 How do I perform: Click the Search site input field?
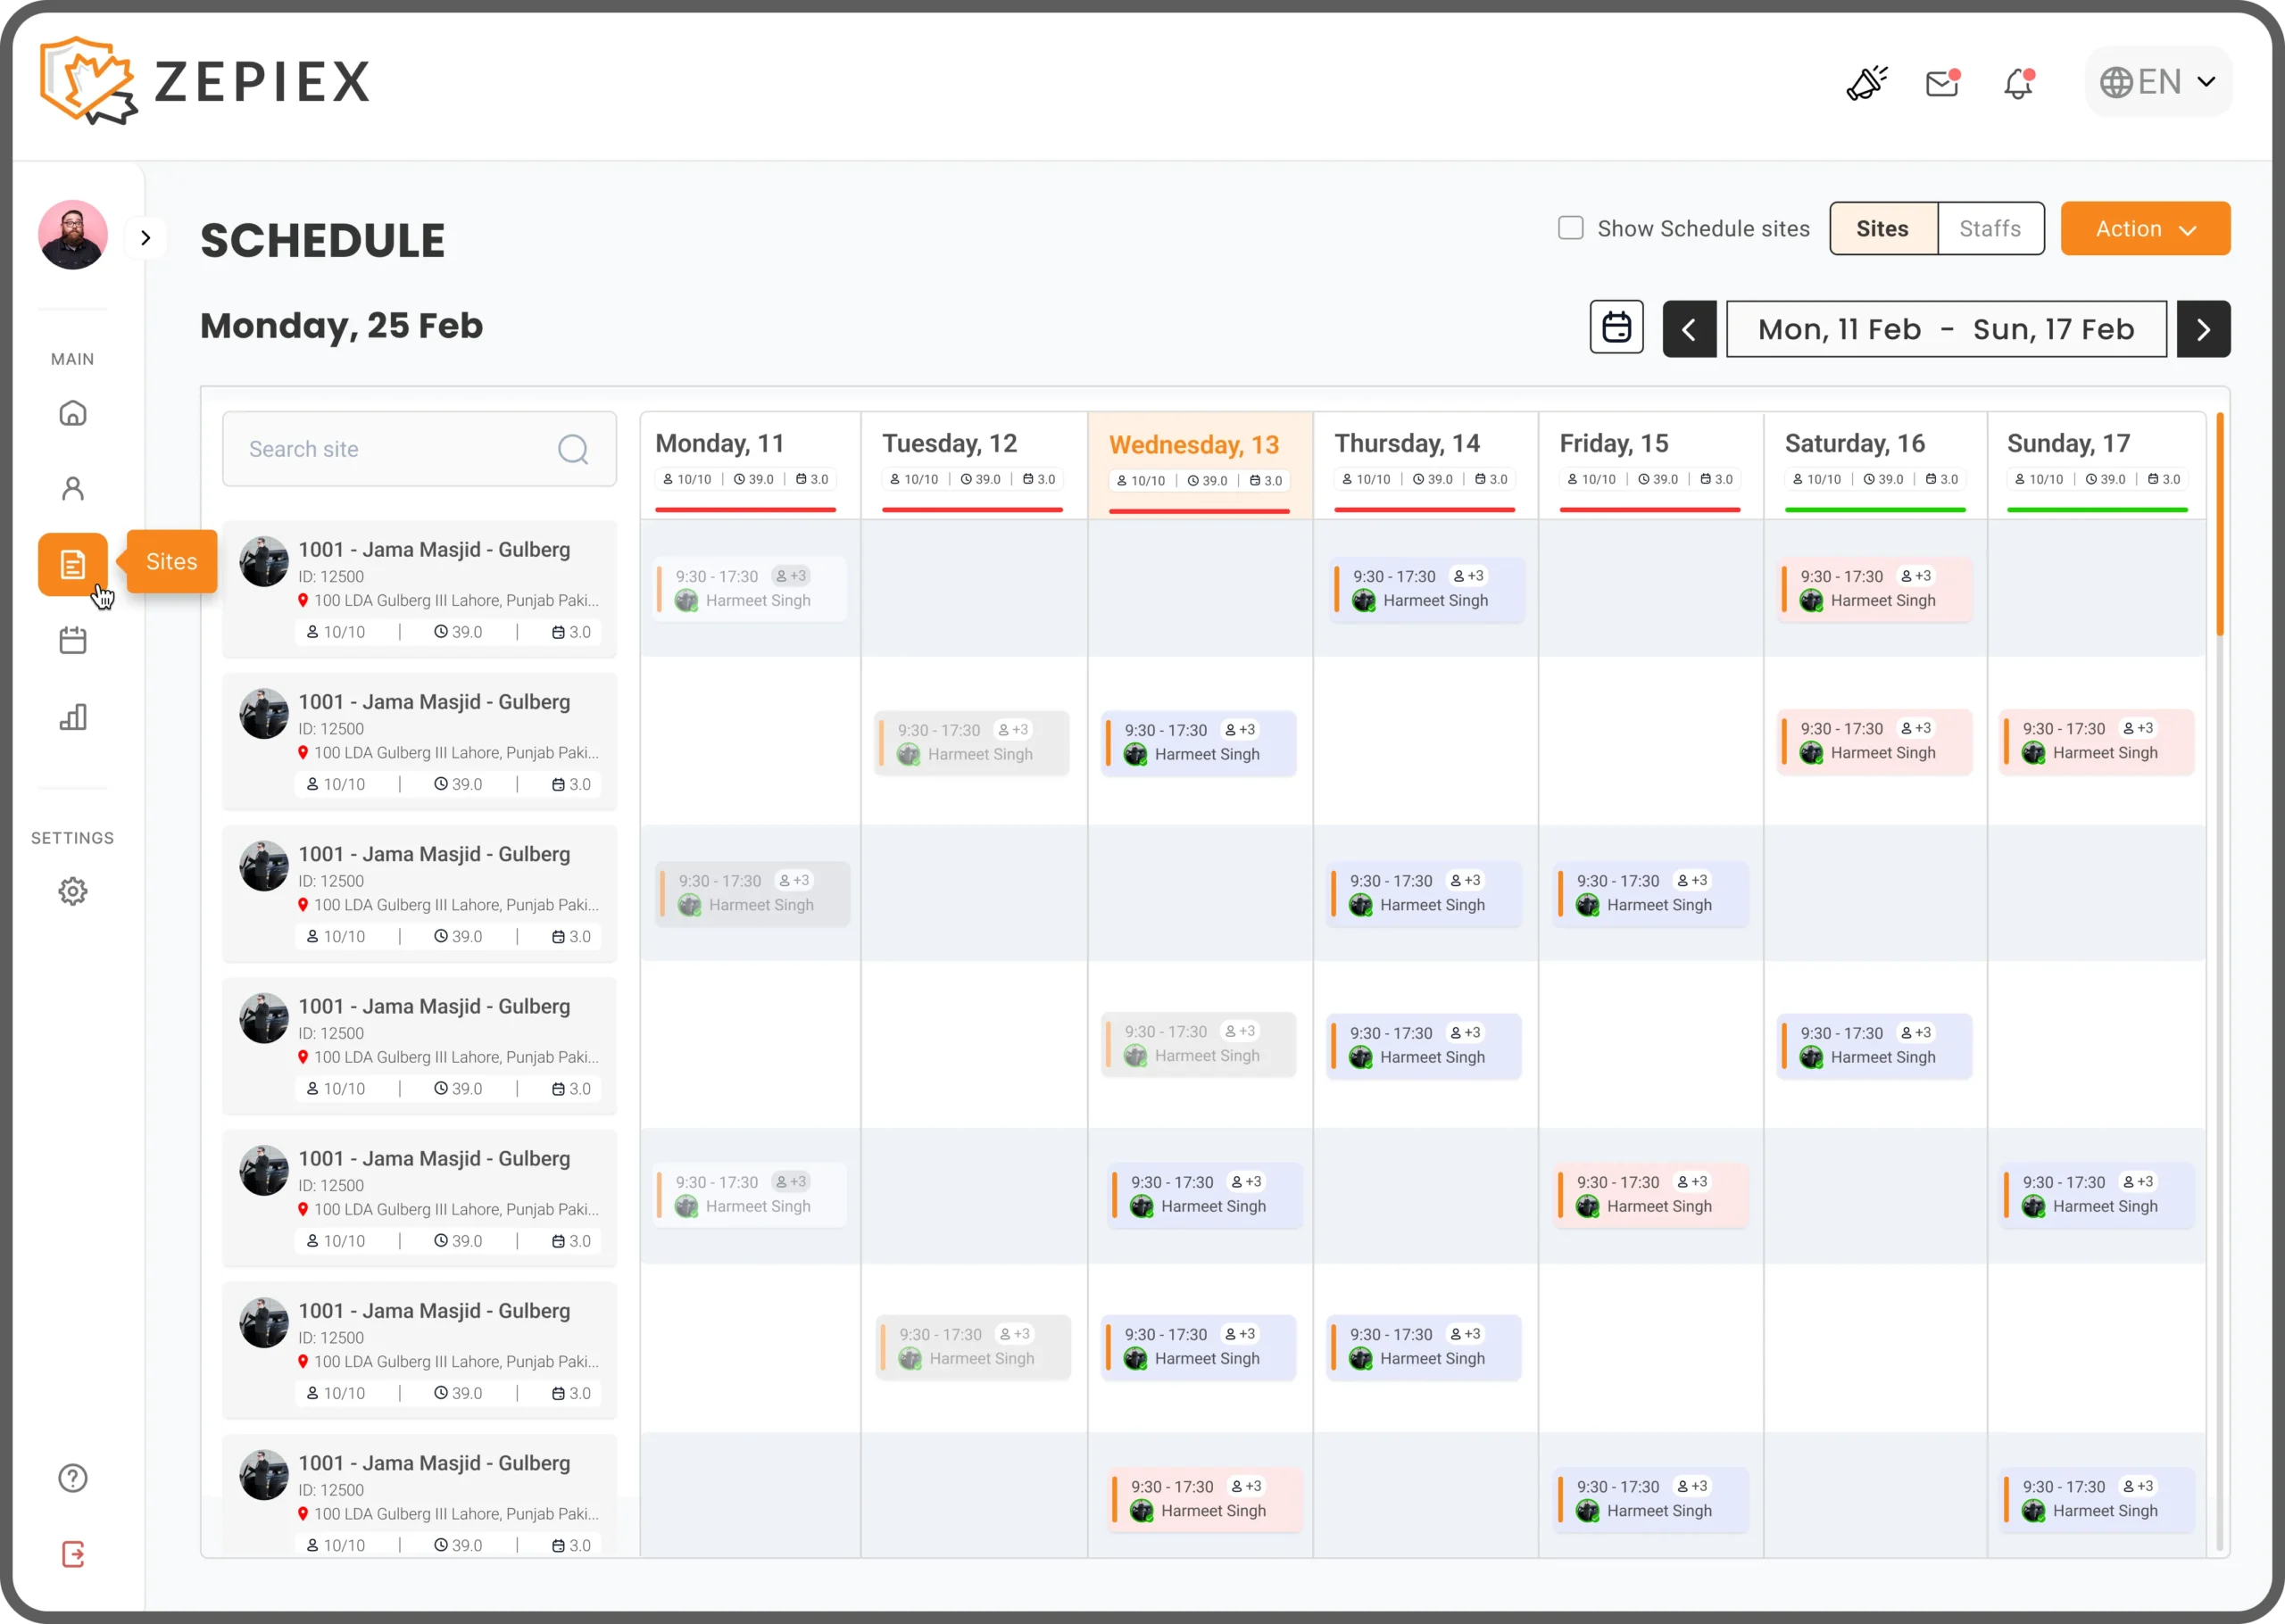(400, 449)
